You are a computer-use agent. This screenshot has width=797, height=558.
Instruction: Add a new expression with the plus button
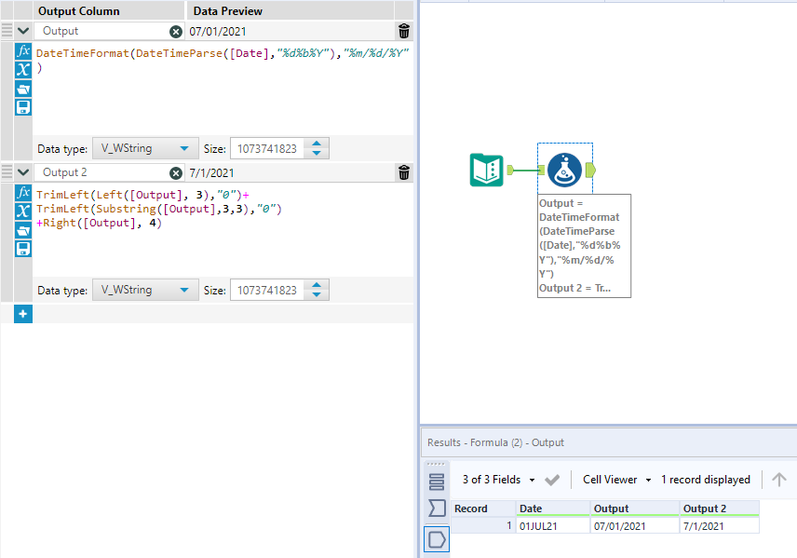click(23, 314)
